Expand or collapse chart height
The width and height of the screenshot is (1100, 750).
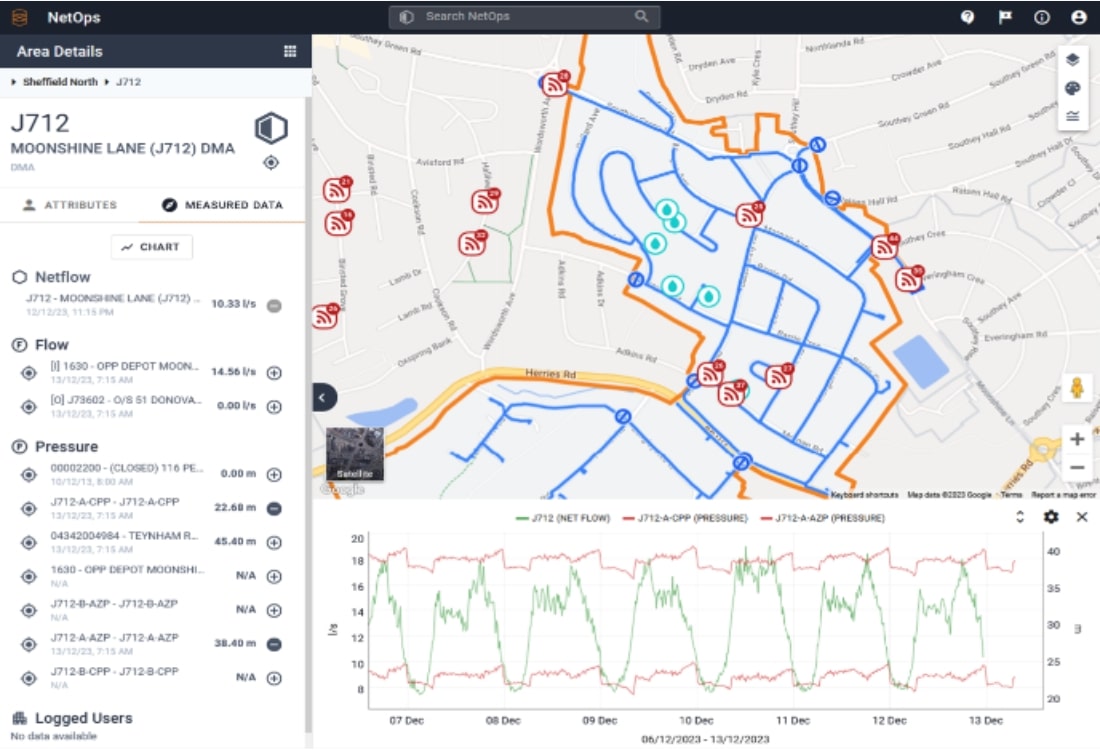[1019, 517]
